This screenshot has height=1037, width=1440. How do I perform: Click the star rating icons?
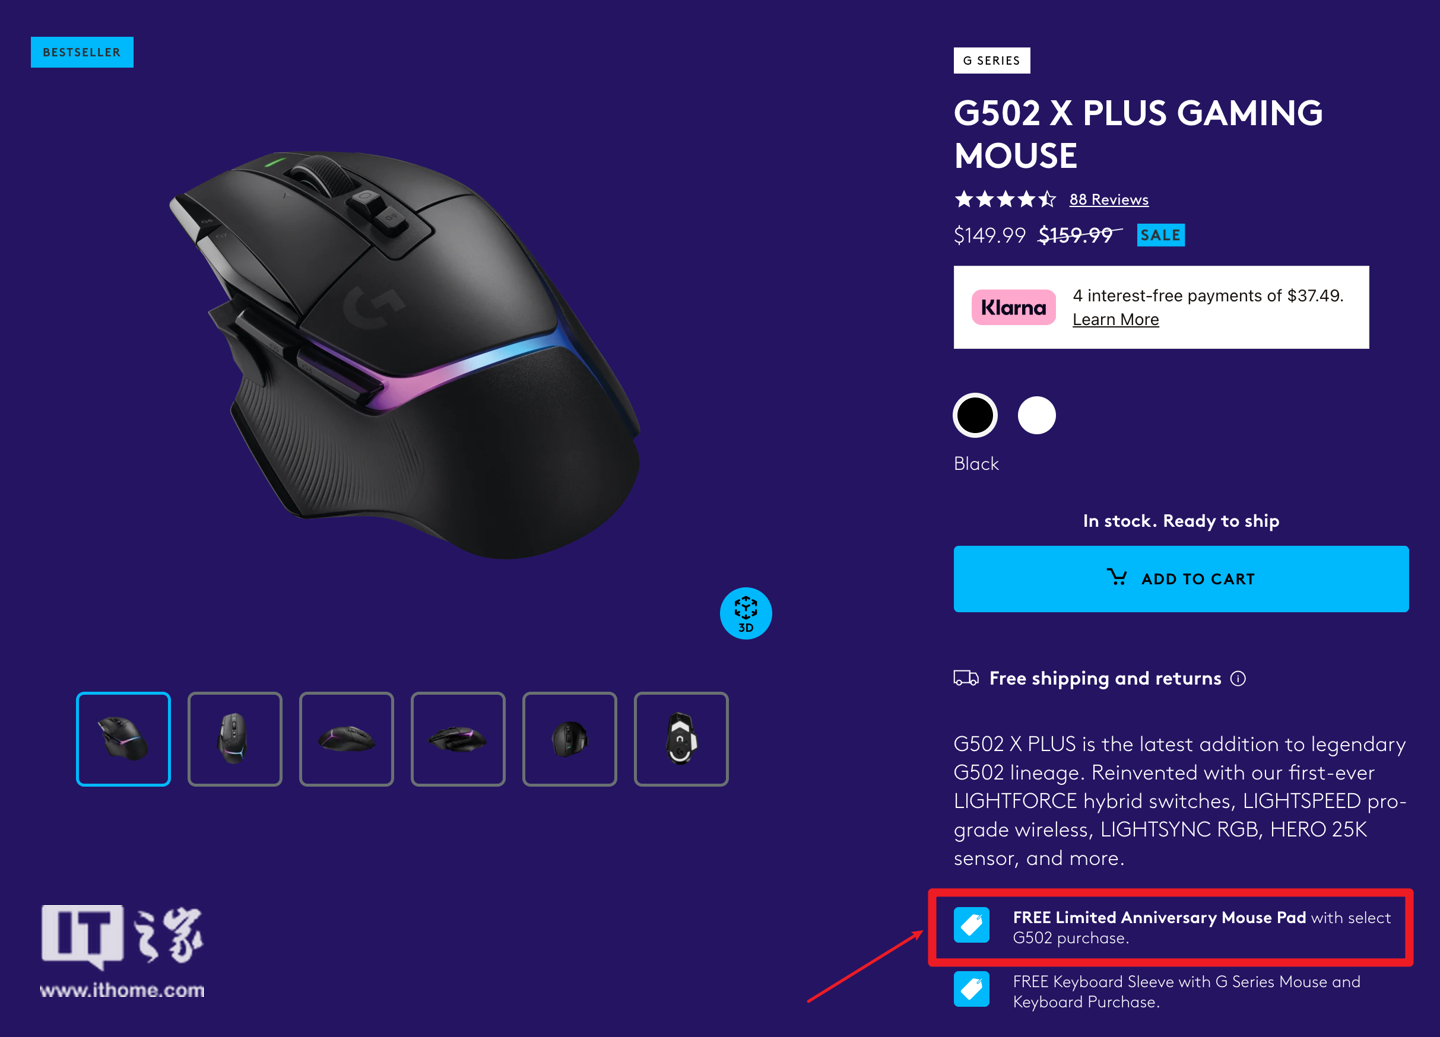coord(1004,199)
